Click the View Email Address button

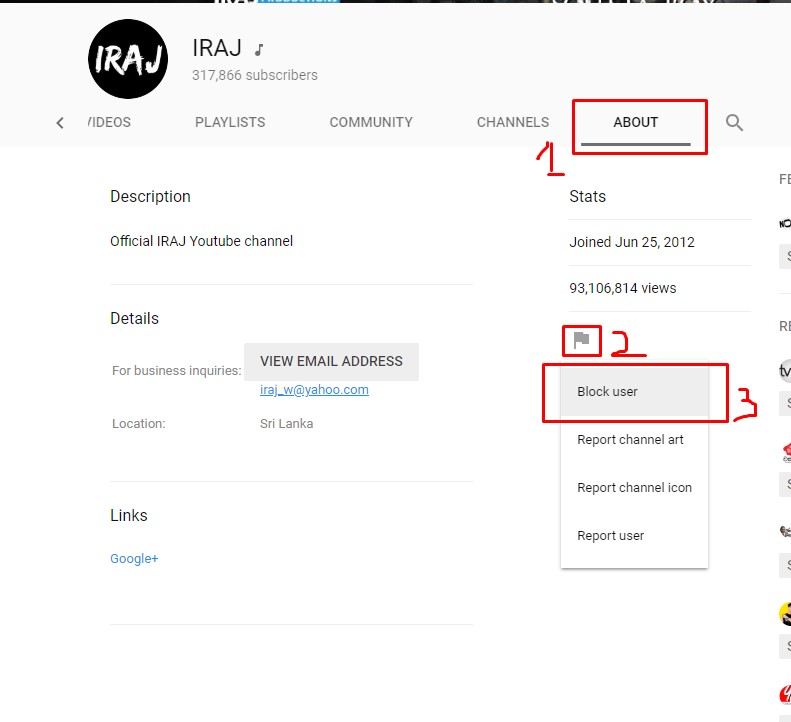pyautogui.click(x=331, y=361)
